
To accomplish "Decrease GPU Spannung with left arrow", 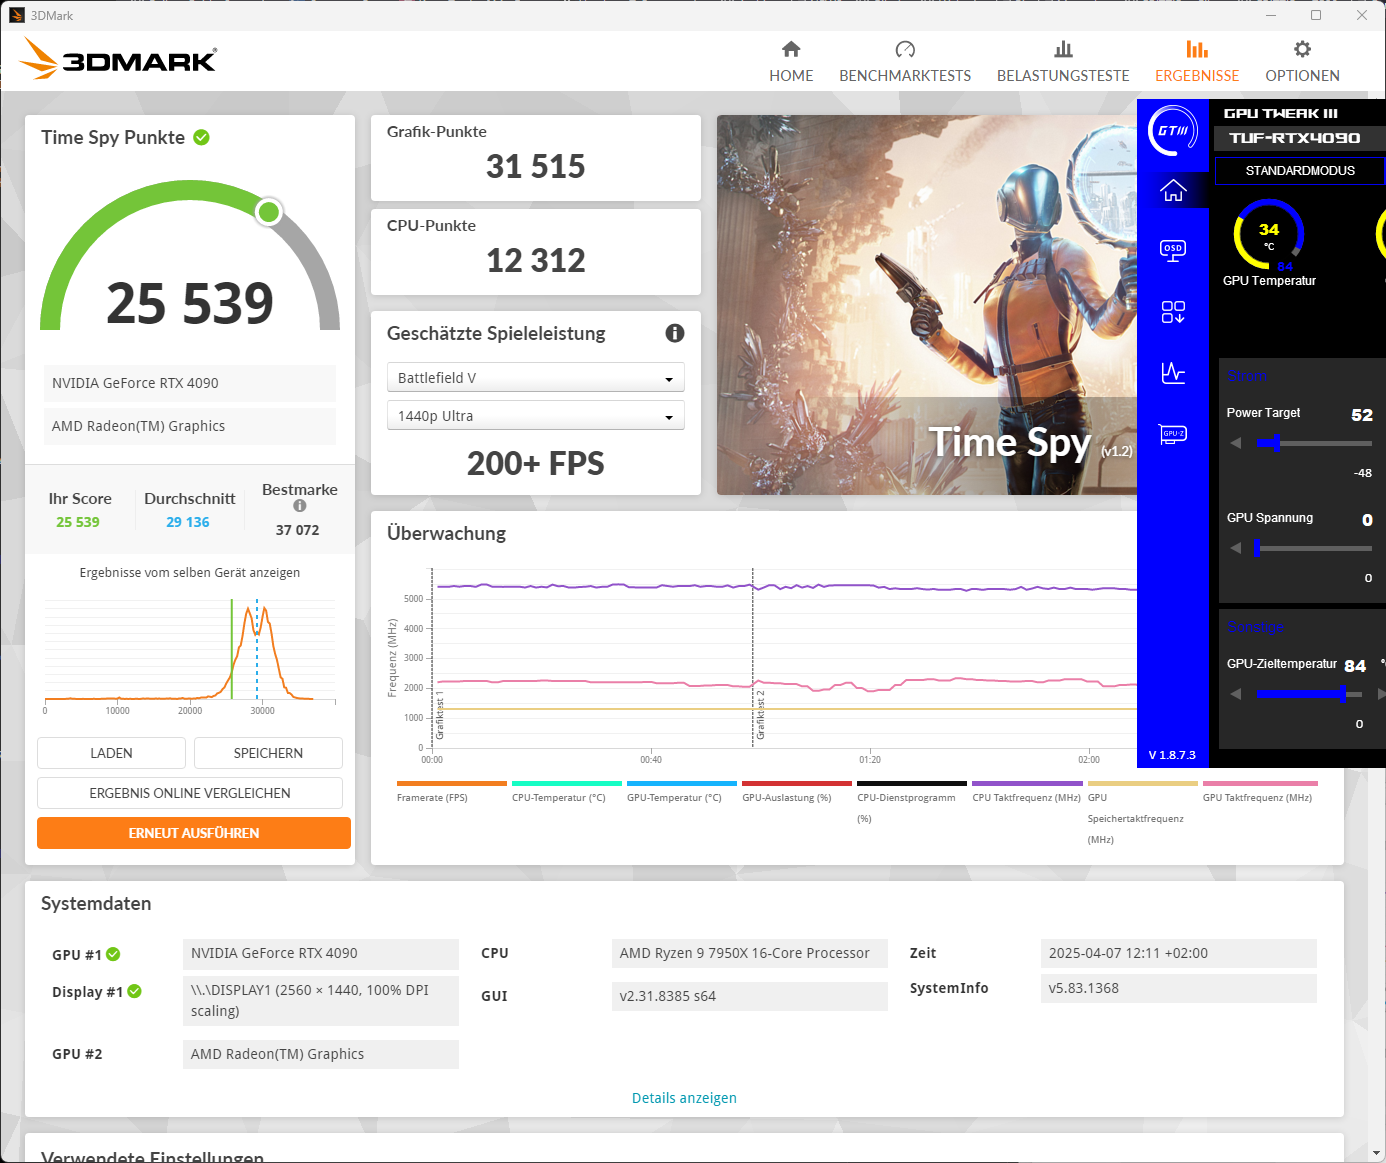I will point(1236,548).
